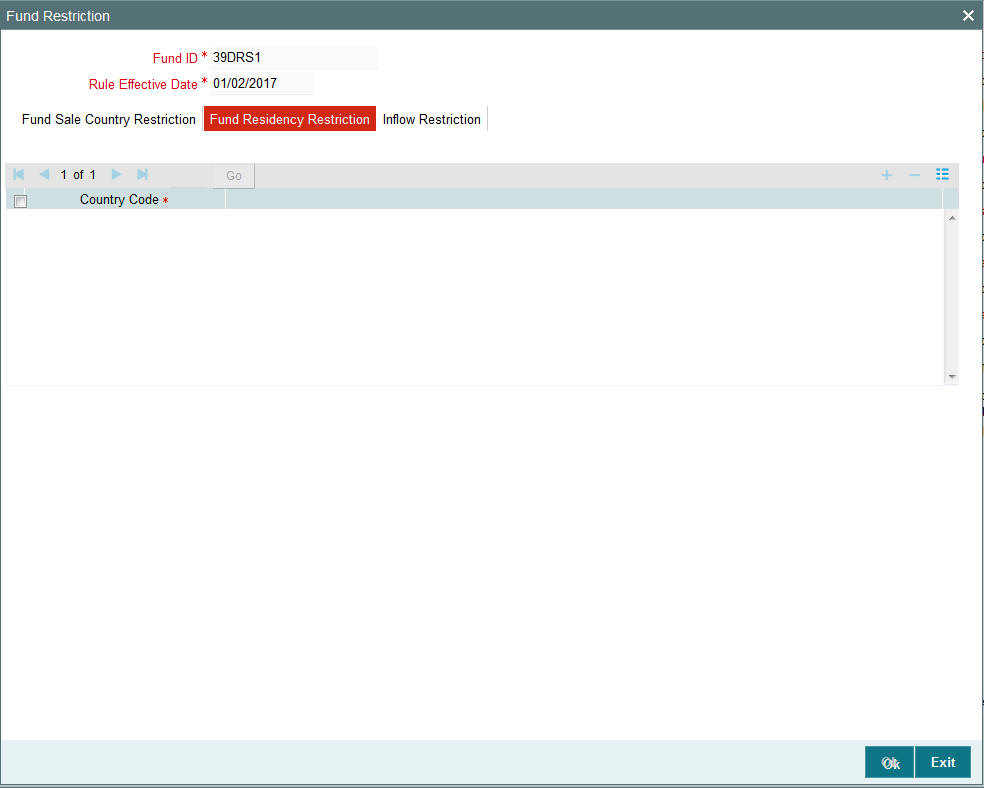Click the Exit button

tap(943, 762)
